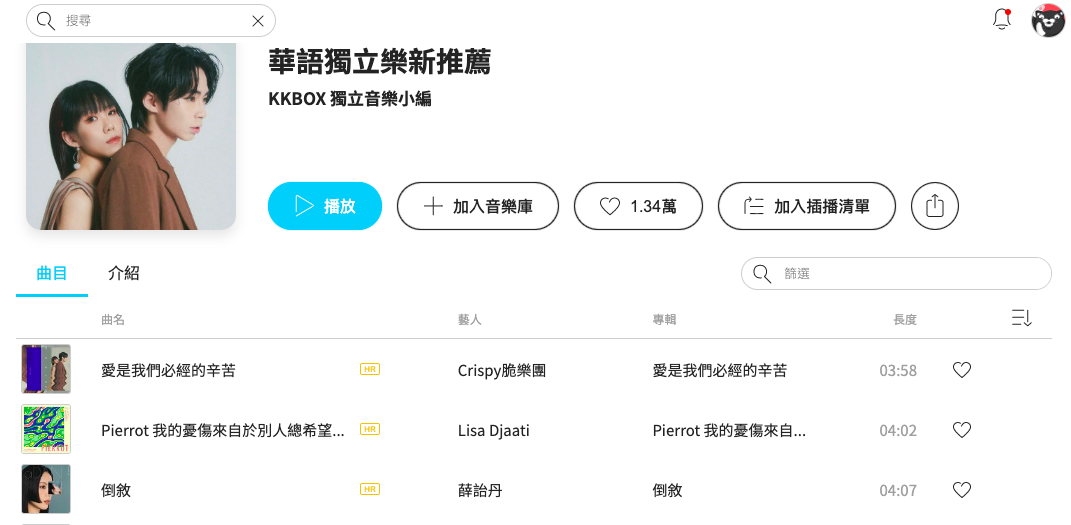Like the playlist with the 1.34萬 heart button
This screenshot has height=525, width=1071.
point(638,206)
